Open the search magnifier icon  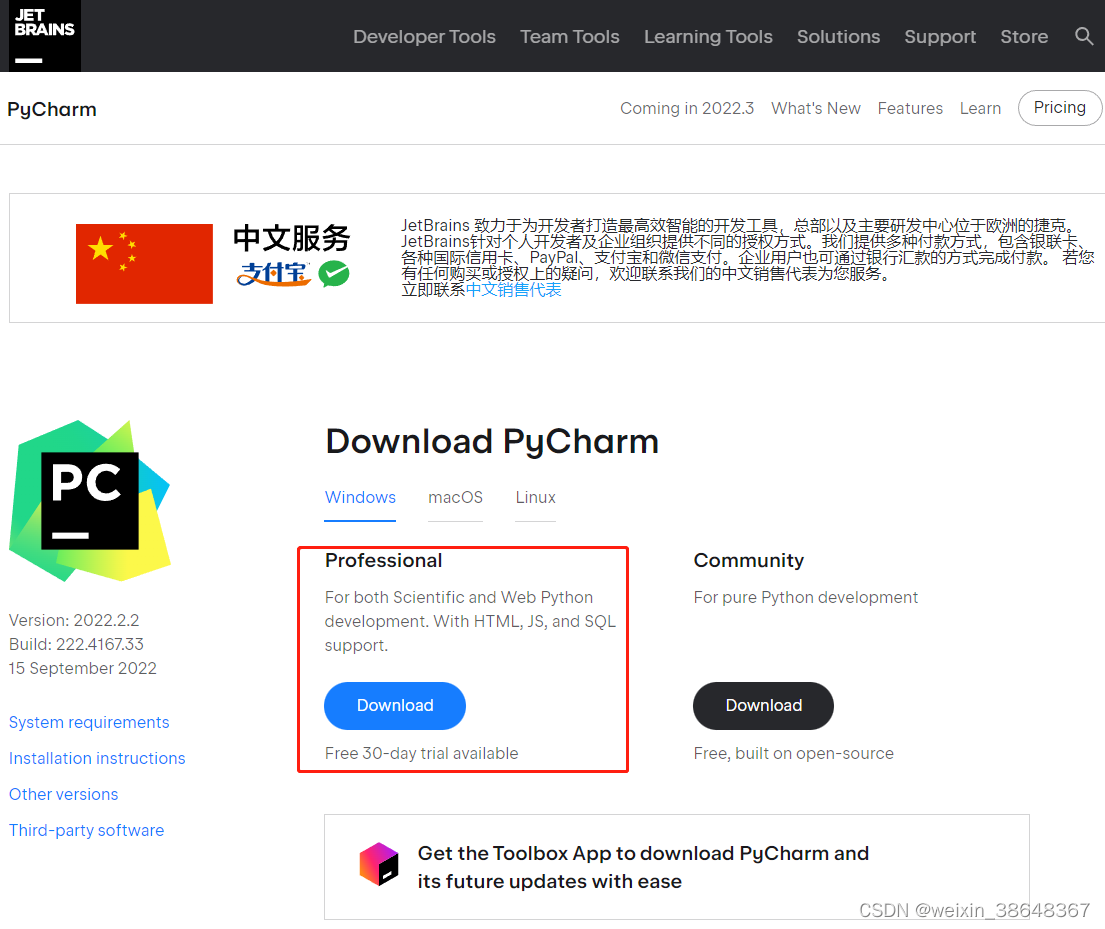coord(1084,36)
